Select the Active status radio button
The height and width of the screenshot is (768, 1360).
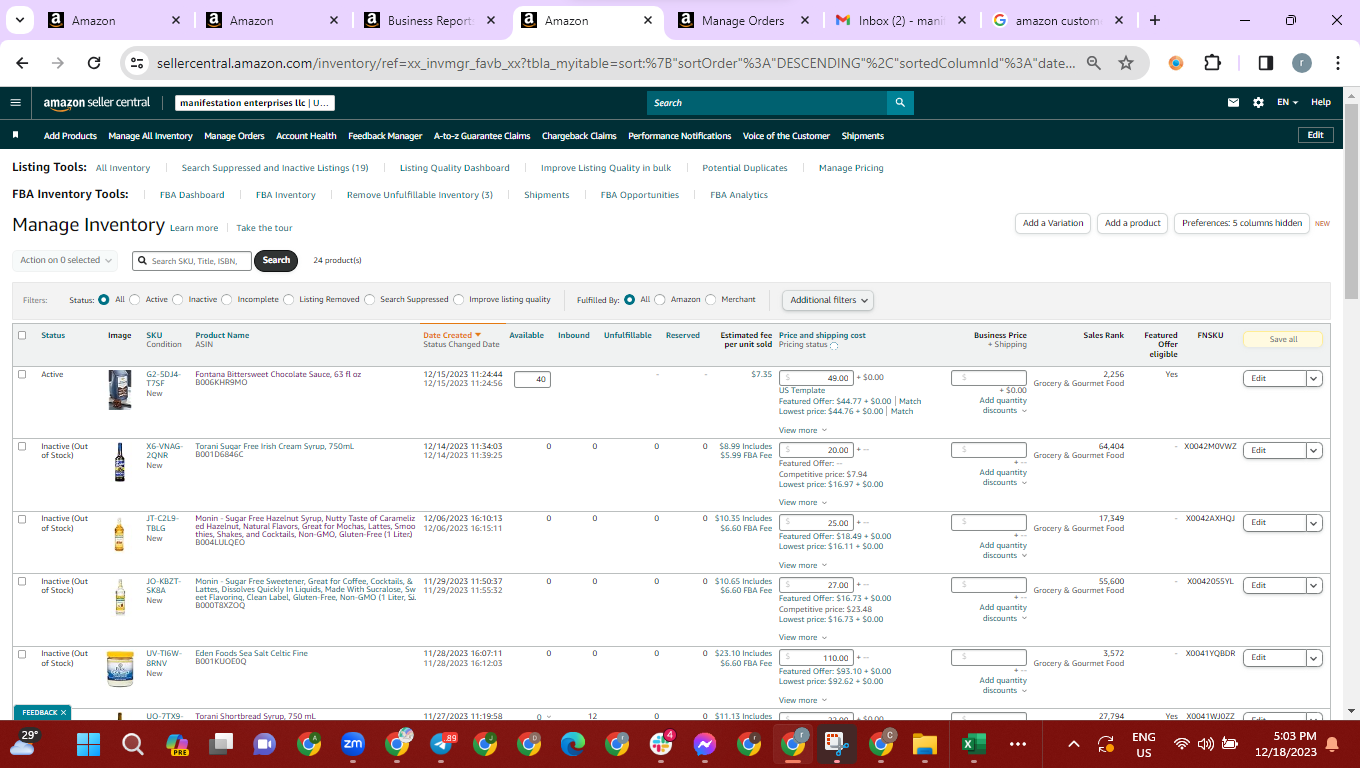tap(136, 299)
